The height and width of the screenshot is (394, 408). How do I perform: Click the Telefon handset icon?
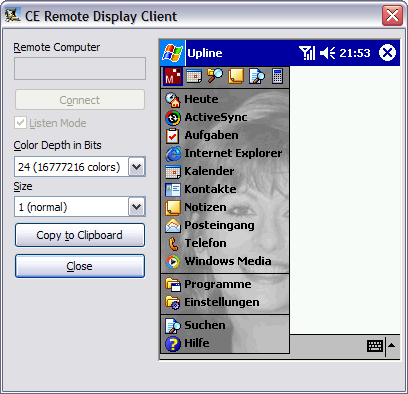click(173, 244)
